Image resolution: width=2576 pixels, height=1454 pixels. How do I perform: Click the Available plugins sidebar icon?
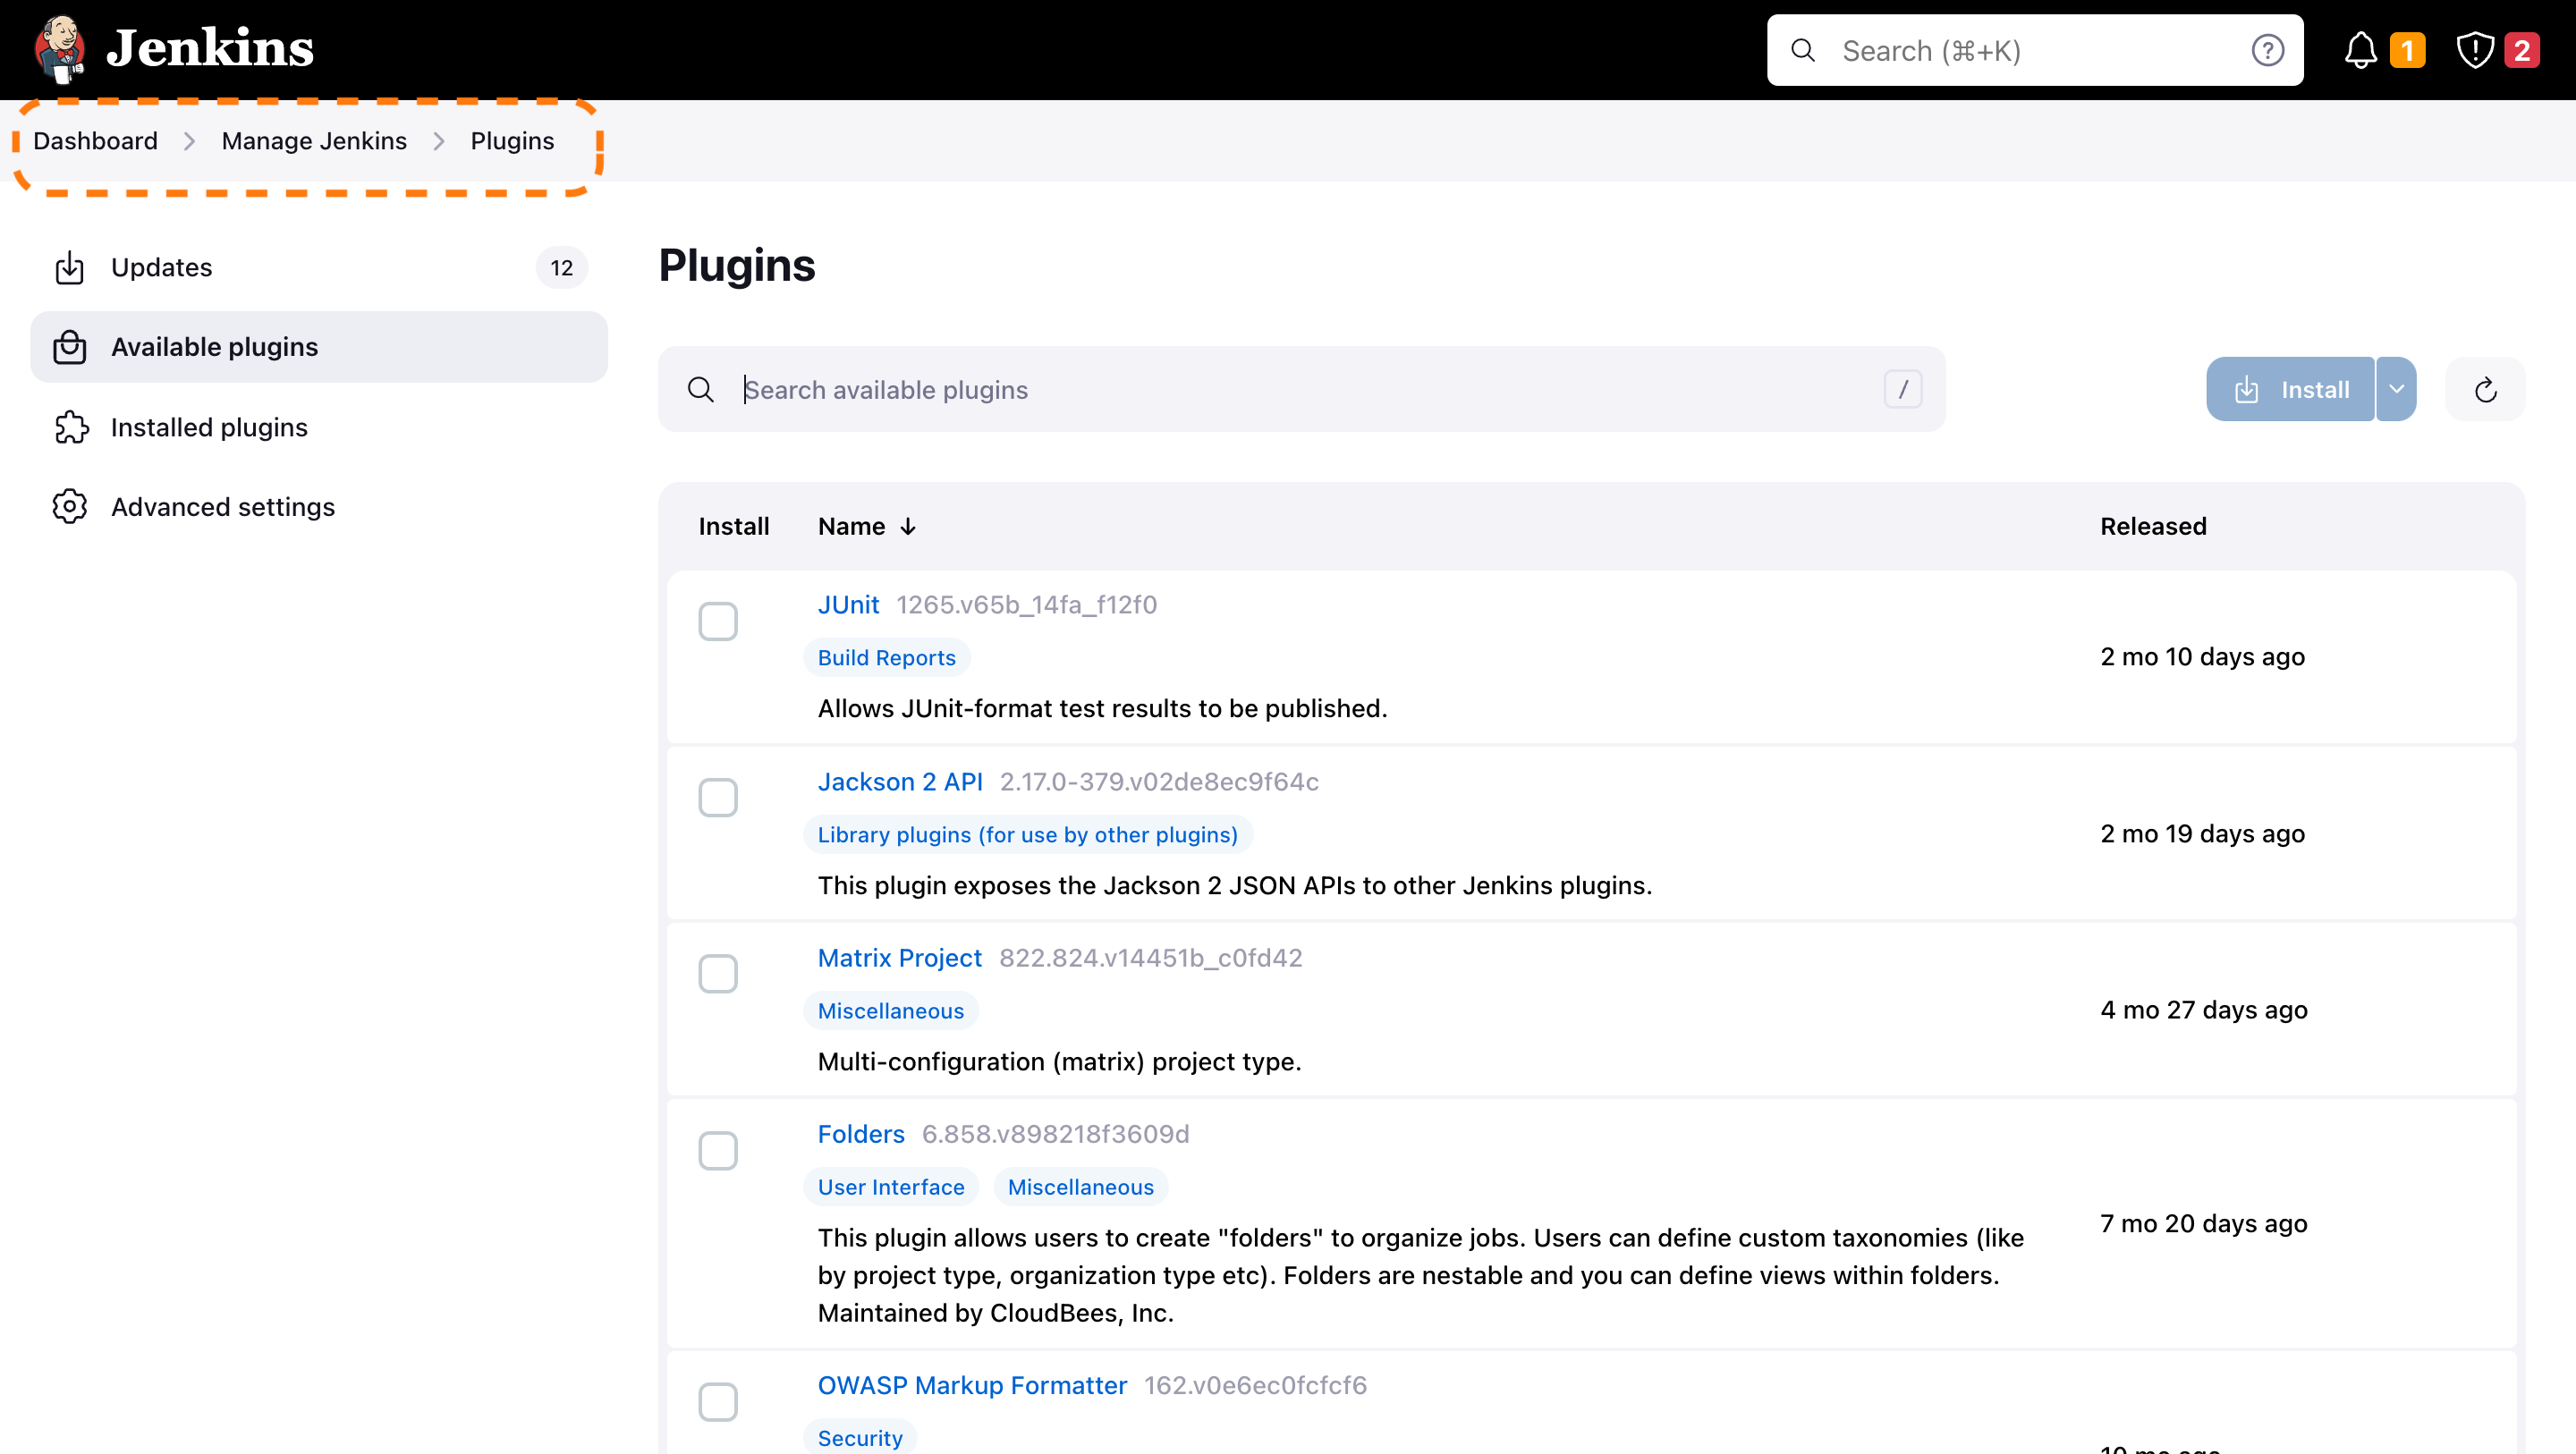(x=69, y=347)
